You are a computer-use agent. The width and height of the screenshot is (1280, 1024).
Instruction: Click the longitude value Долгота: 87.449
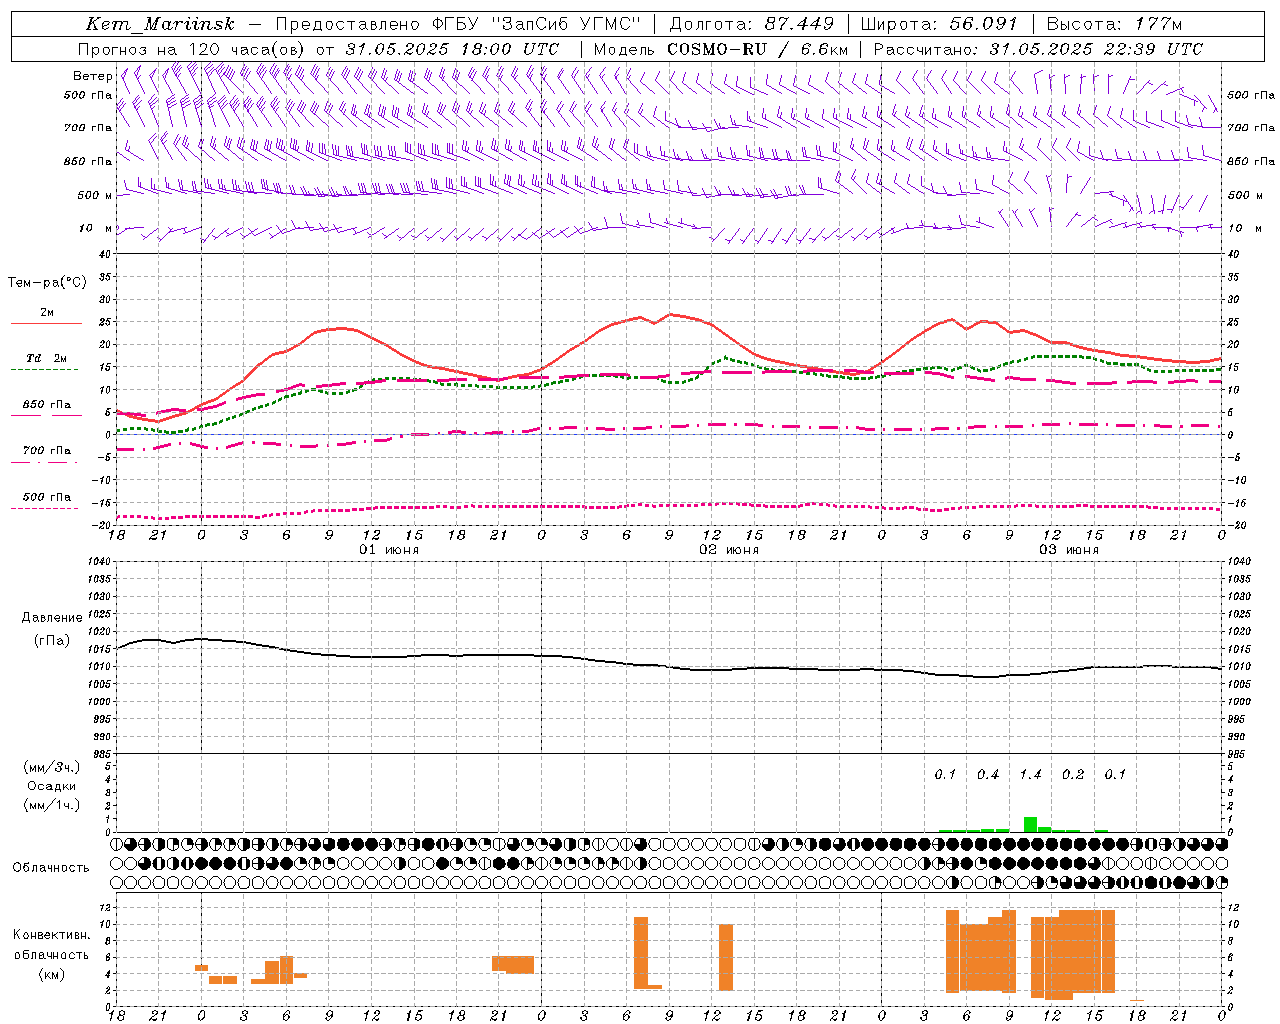[x=751, y=24]
